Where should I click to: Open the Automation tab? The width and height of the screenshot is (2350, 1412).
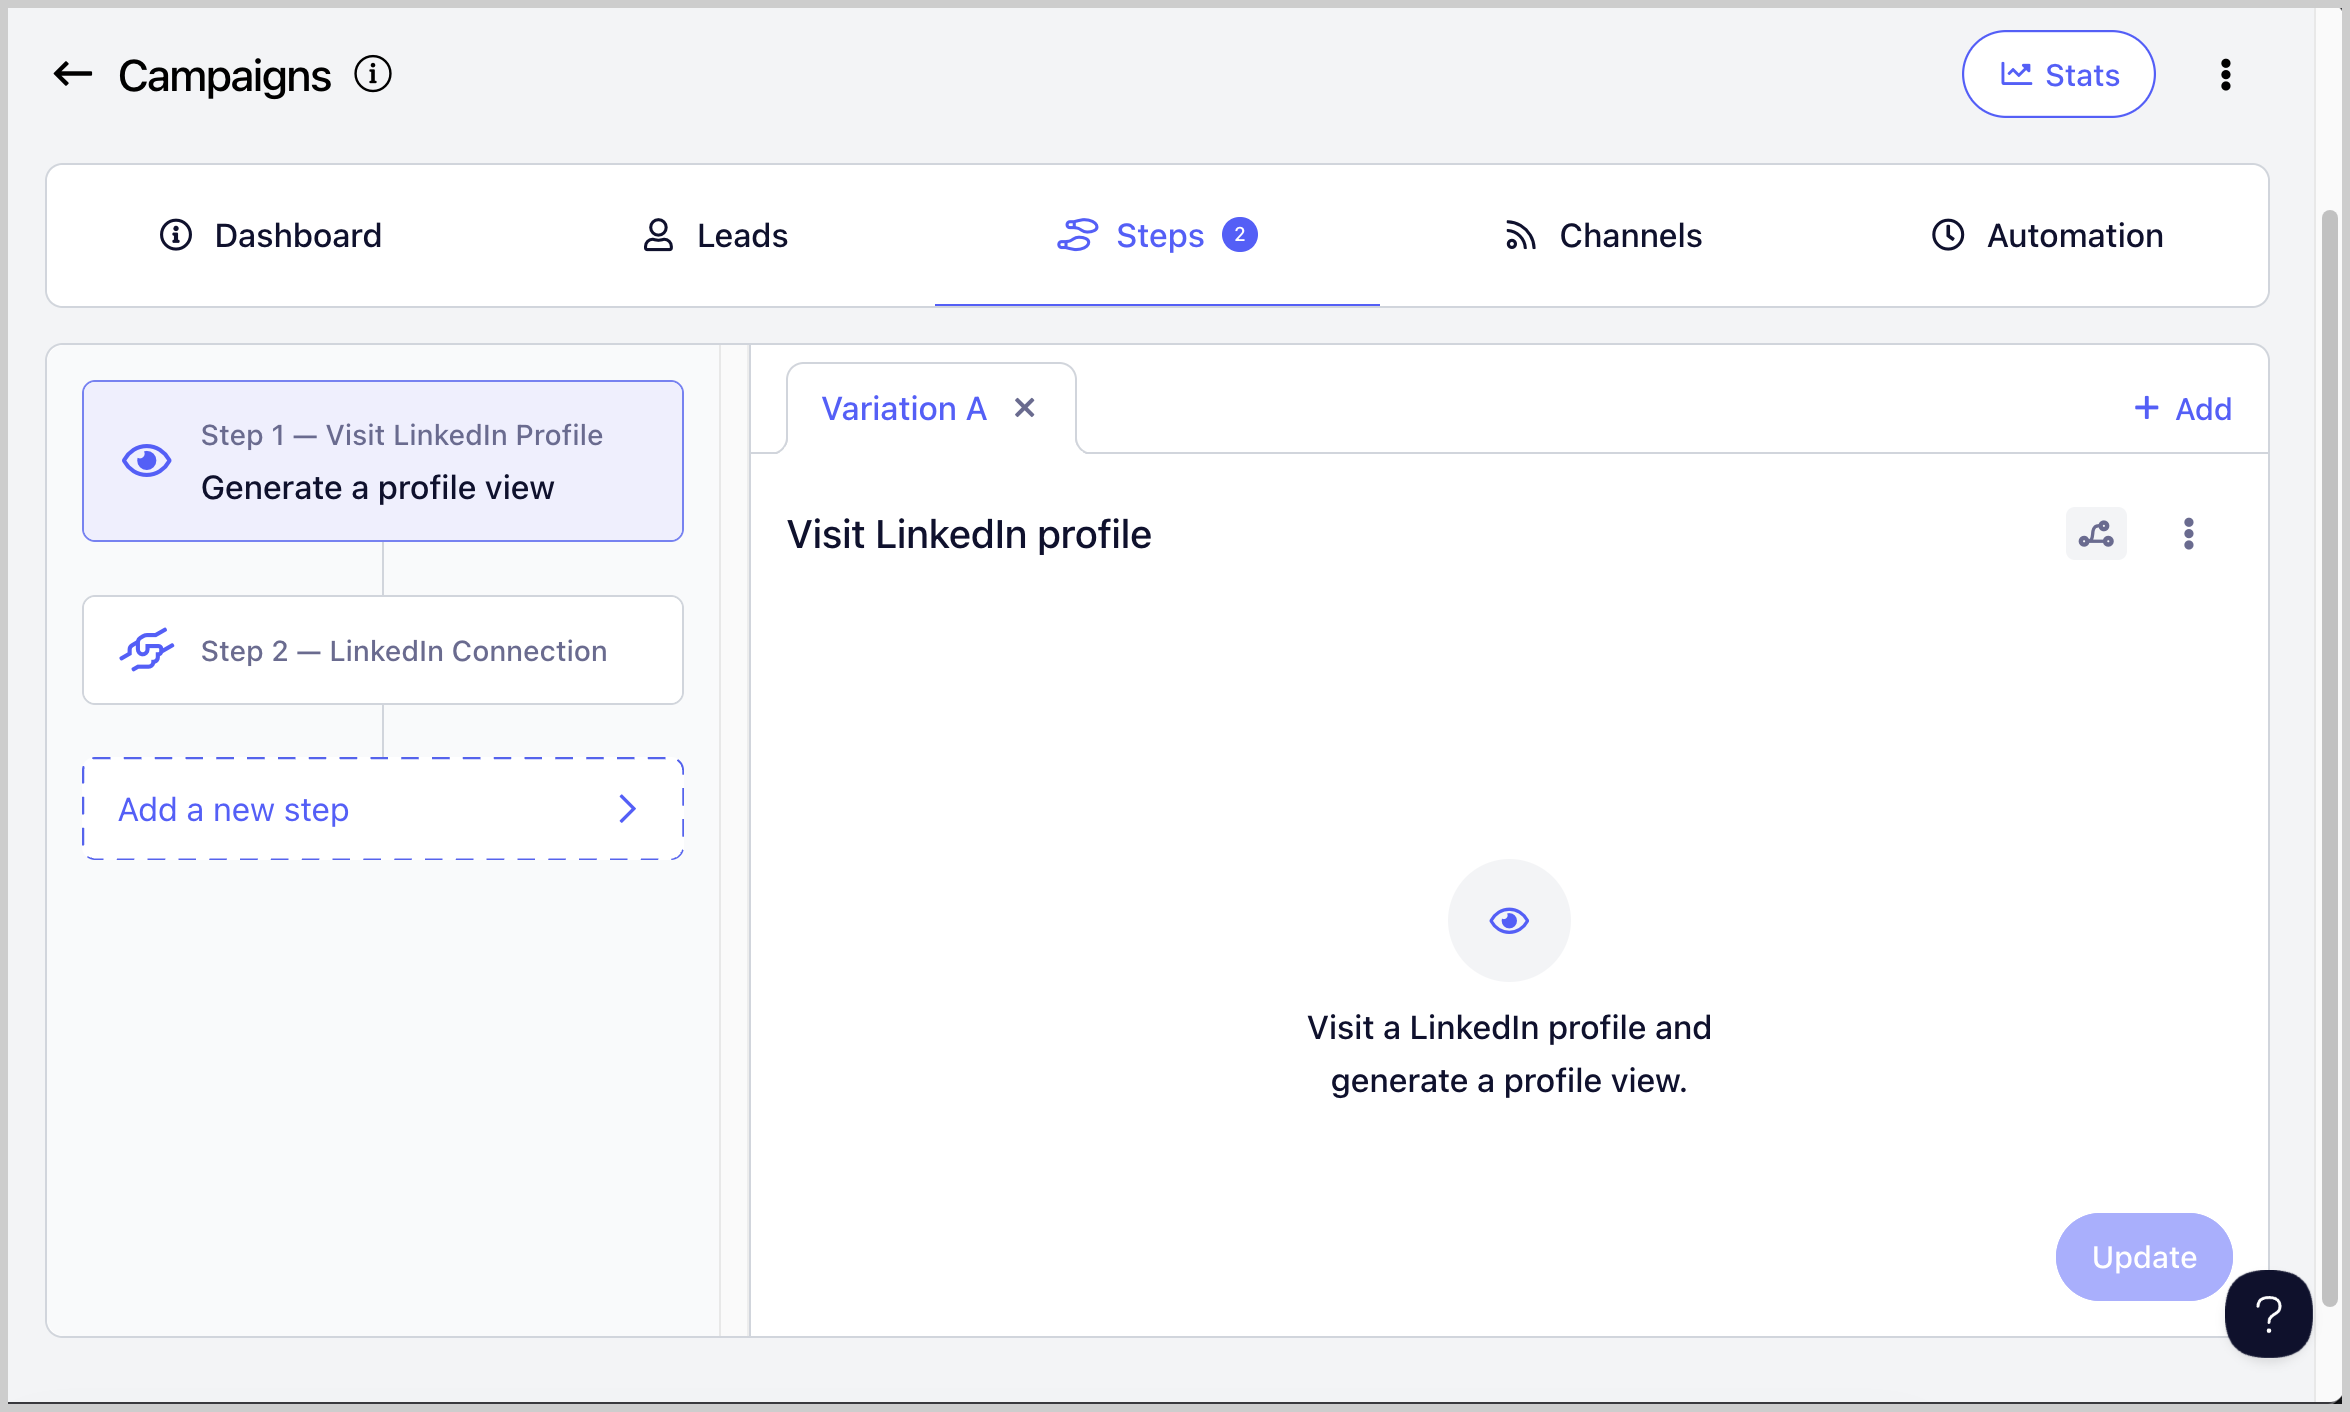(x=2047, y=236)
